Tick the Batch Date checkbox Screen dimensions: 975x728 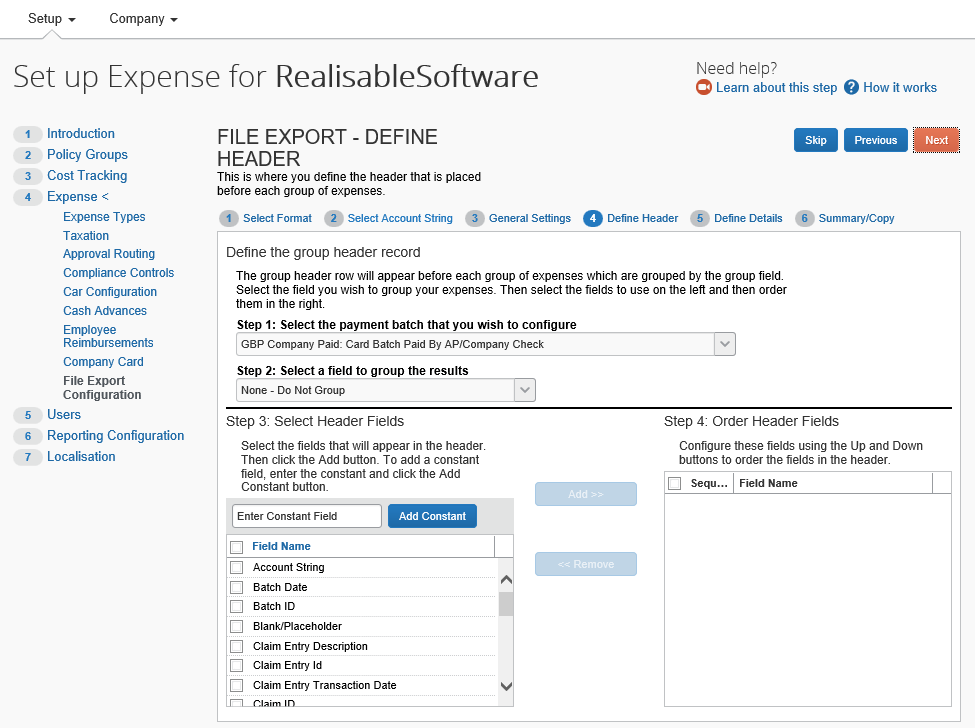tap(237, 587)
